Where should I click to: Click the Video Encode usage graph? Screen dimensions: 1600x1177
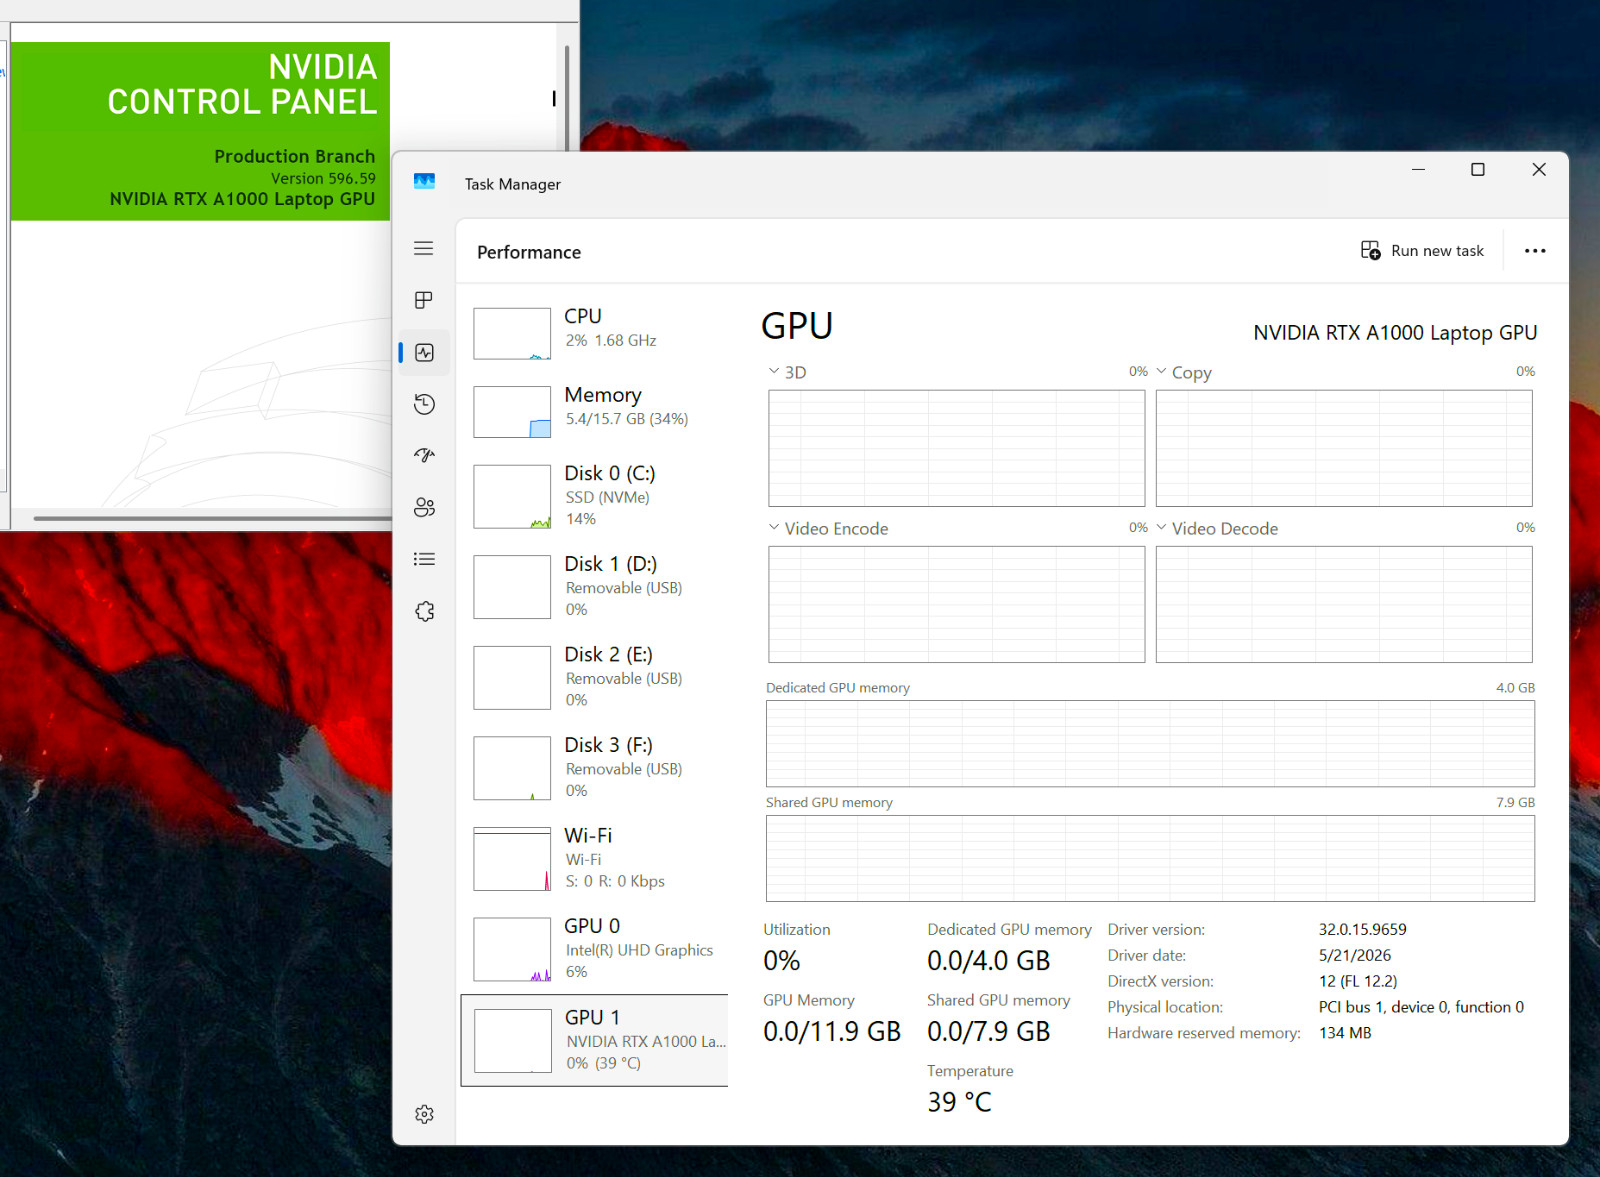(x=956, y=604)
